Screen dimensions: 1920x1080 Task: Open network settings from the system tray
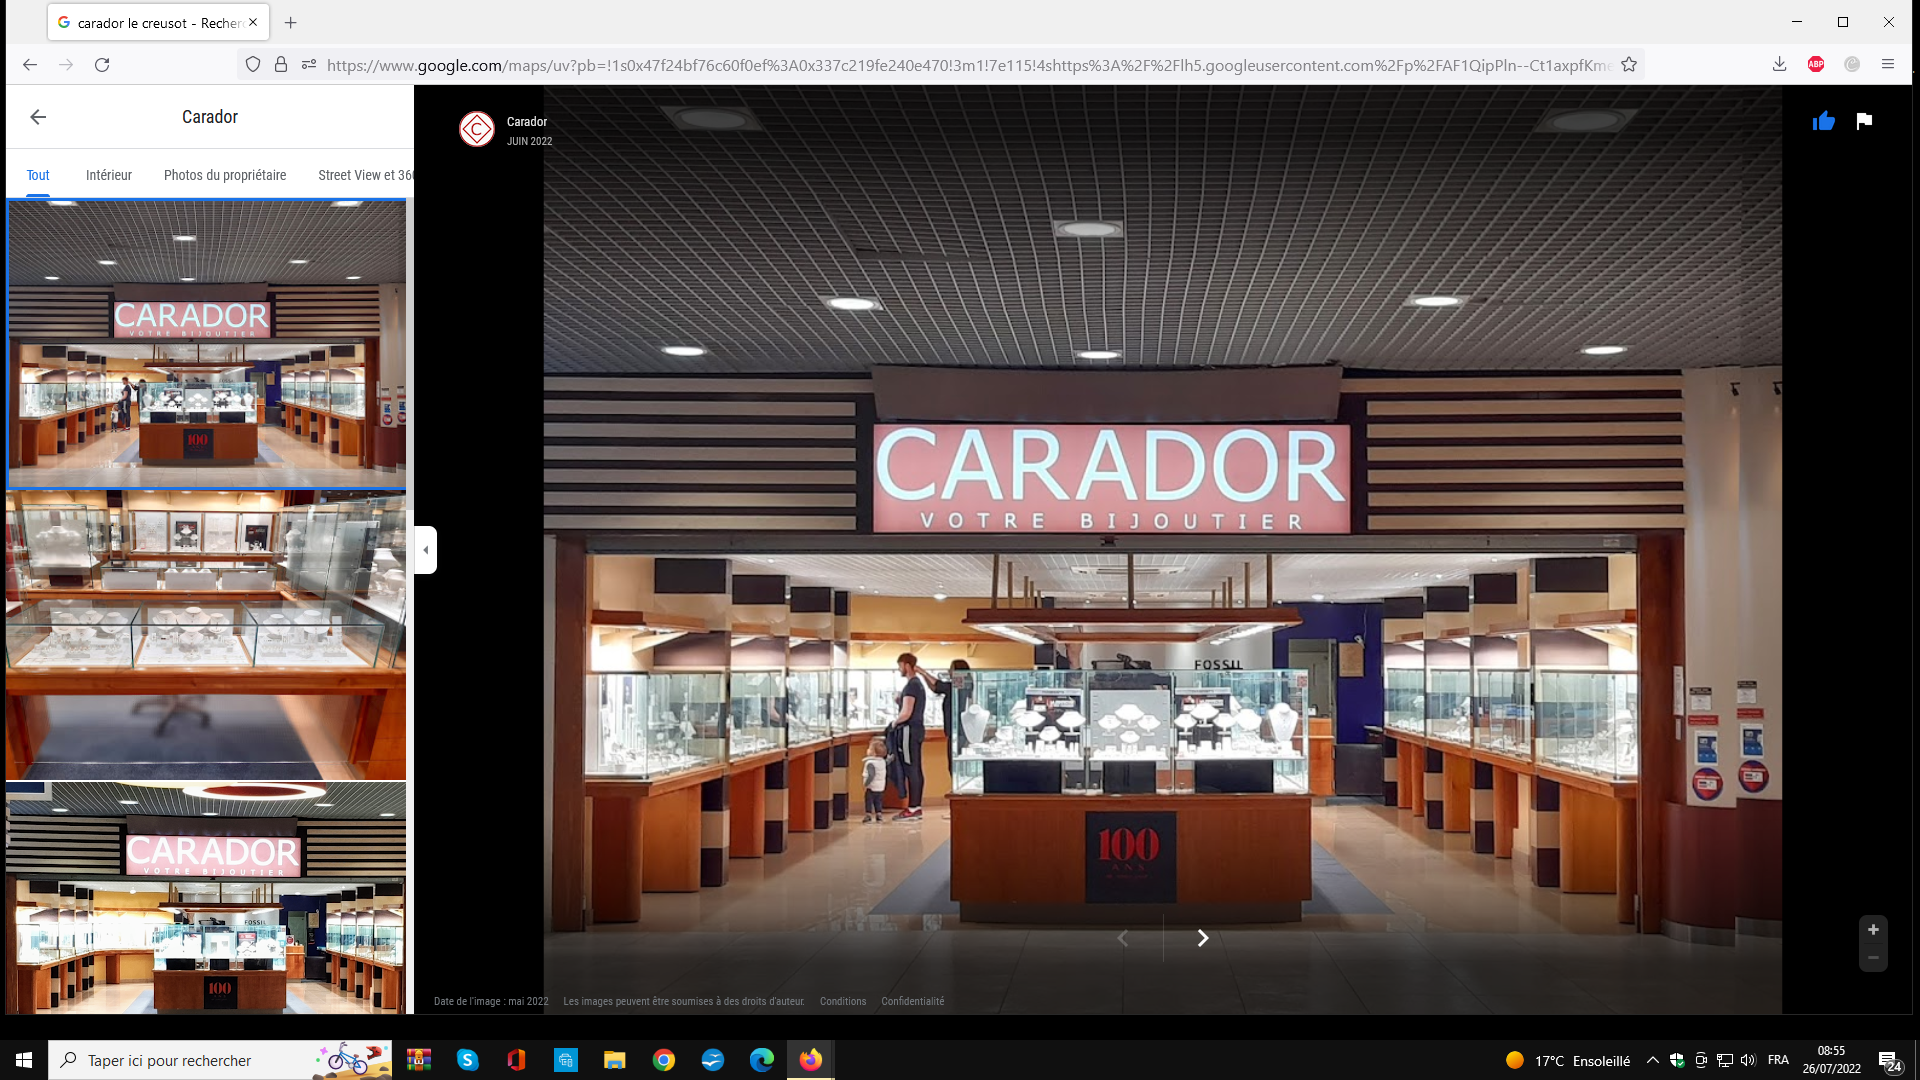click(1725, 1060)
